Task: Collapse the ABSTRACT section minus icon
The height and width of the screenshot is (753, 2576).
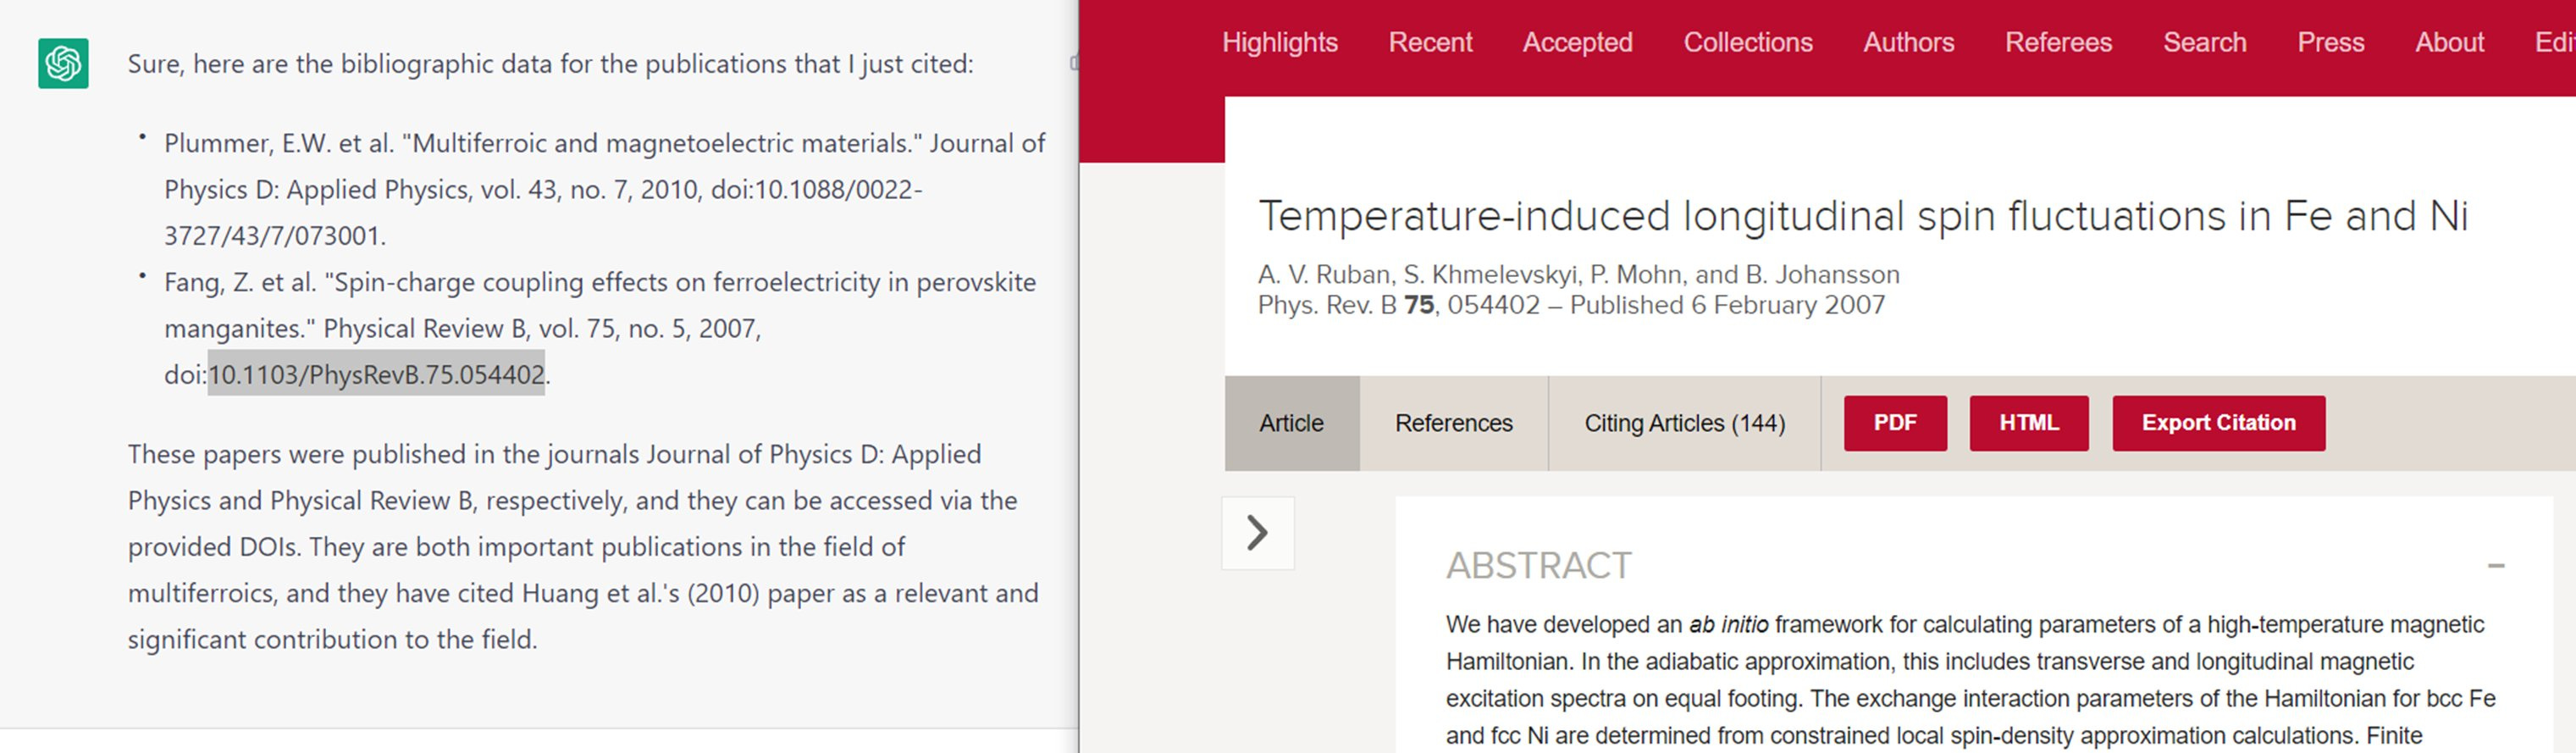Action: 2496,566
